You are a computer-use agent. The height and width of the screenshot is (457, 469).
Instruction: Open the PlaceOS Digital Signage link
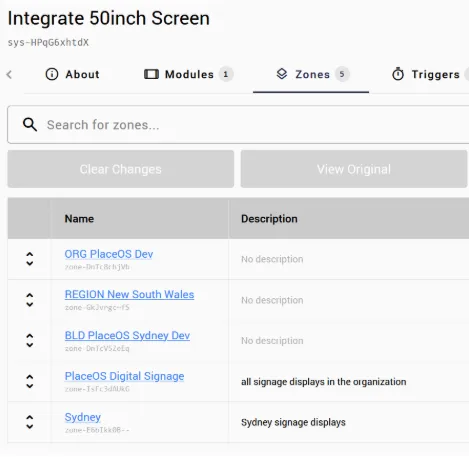[124, 376]
